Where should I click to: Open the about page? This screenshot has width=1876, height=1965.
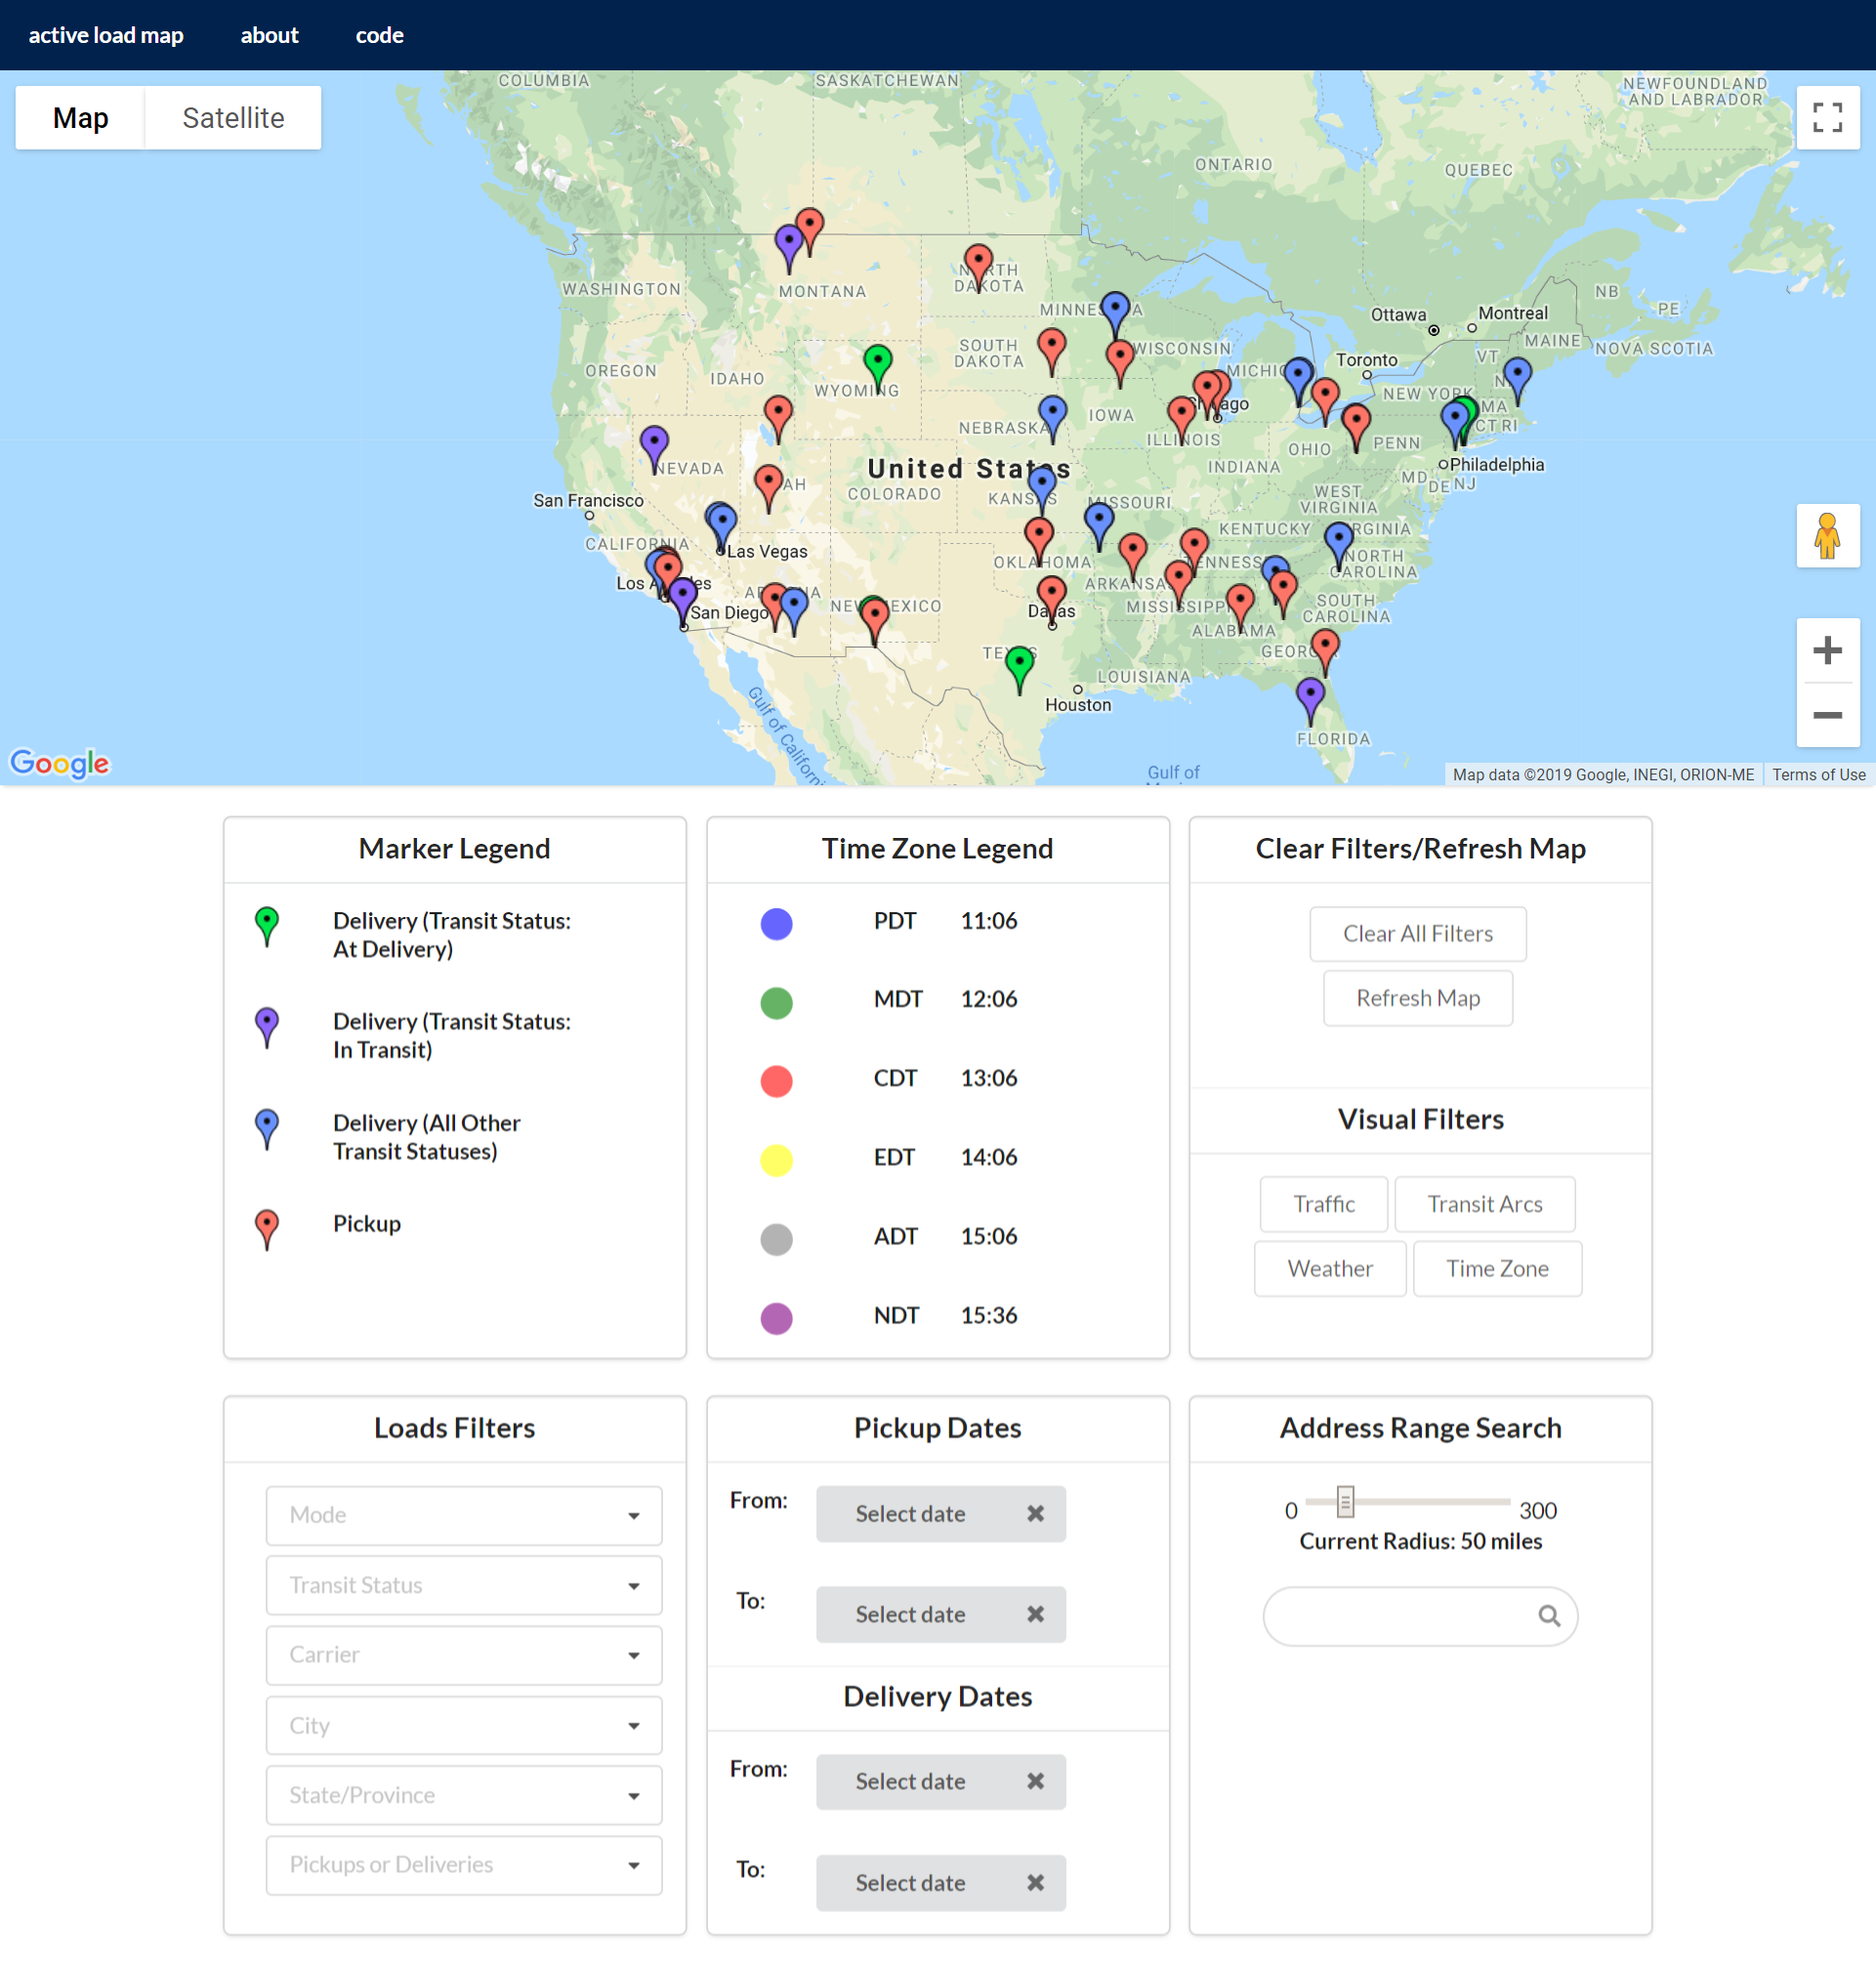(x=269, y=35)
